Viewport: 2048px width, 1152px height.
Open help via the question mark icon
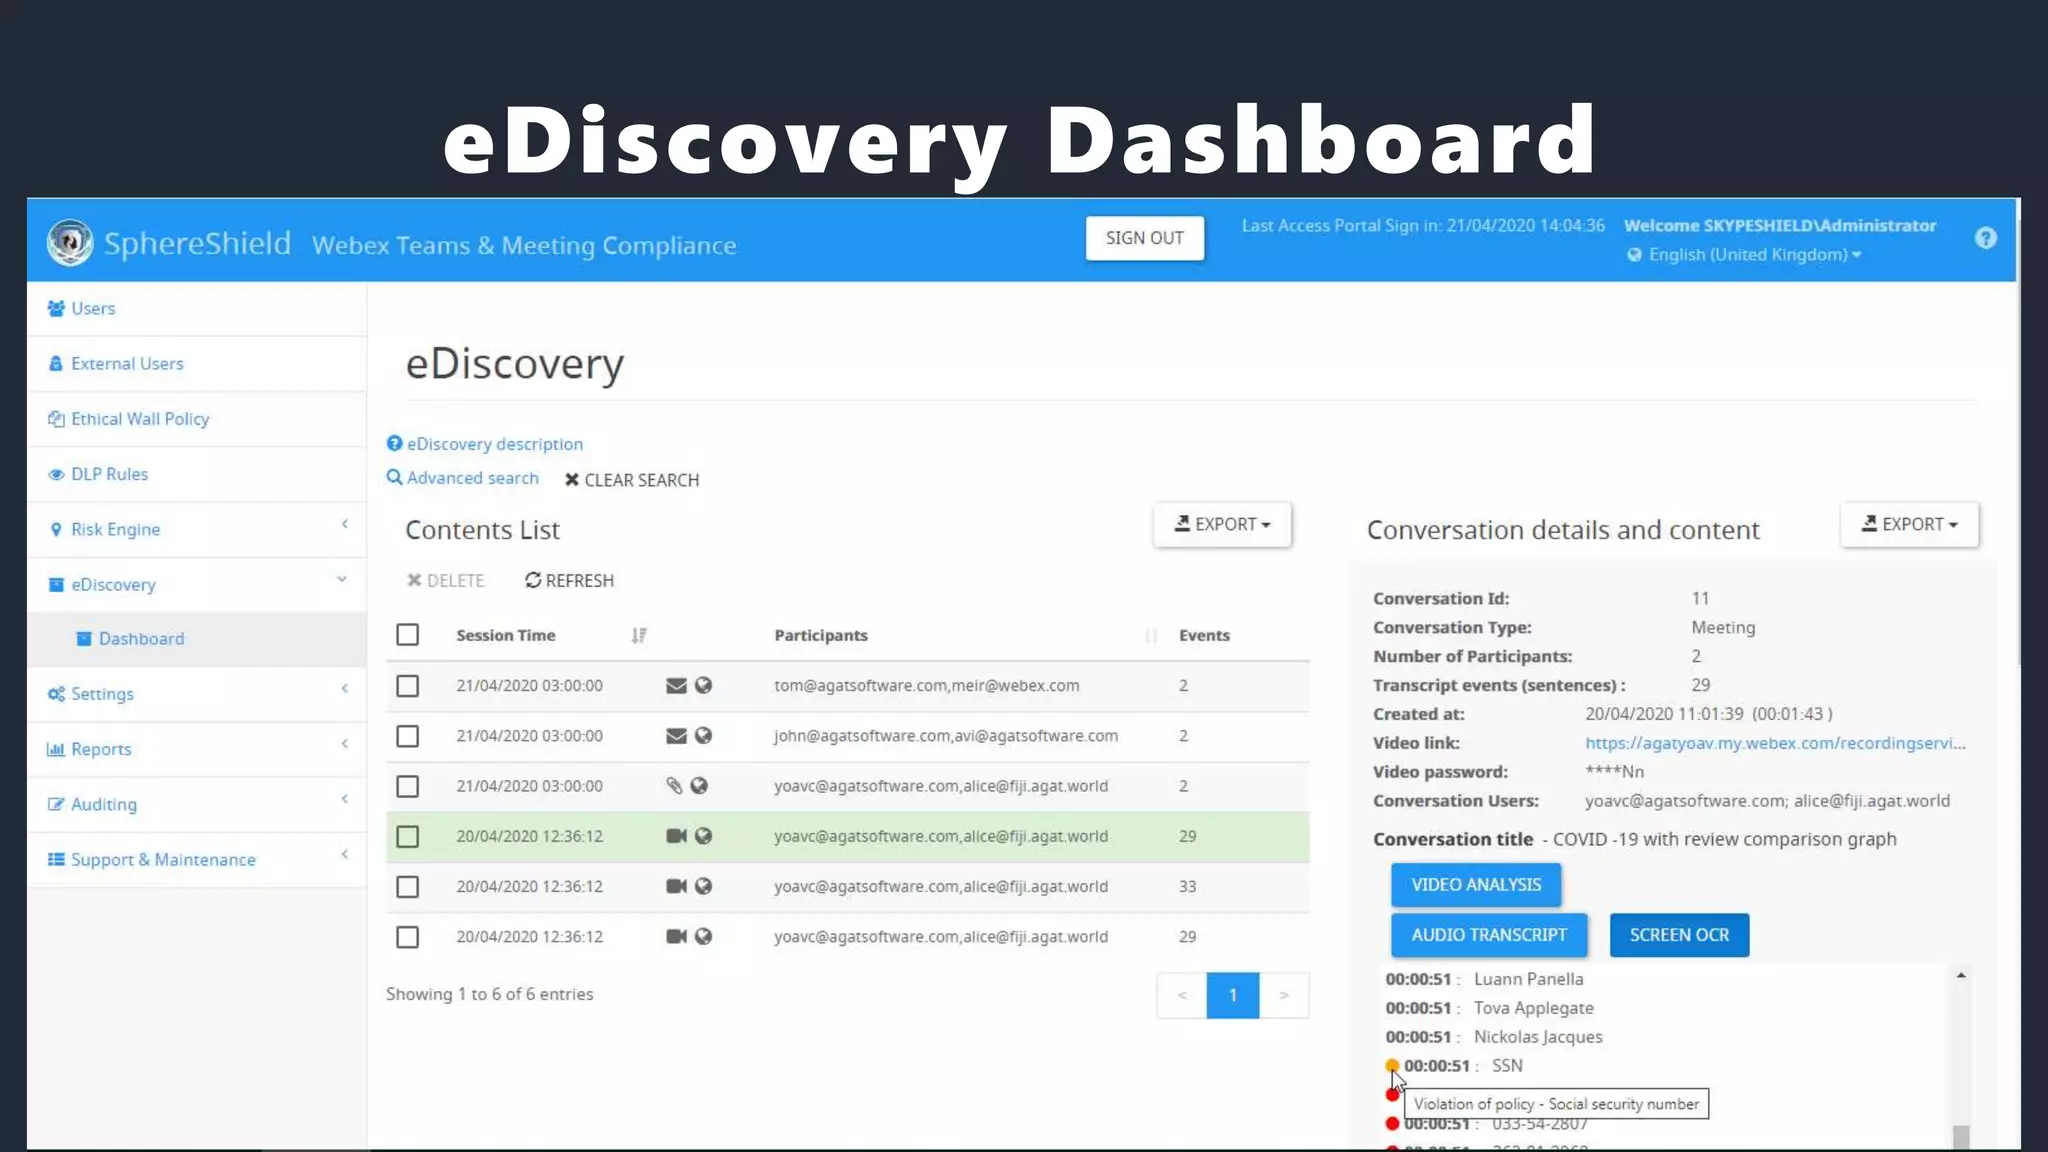pos(1986,238)
